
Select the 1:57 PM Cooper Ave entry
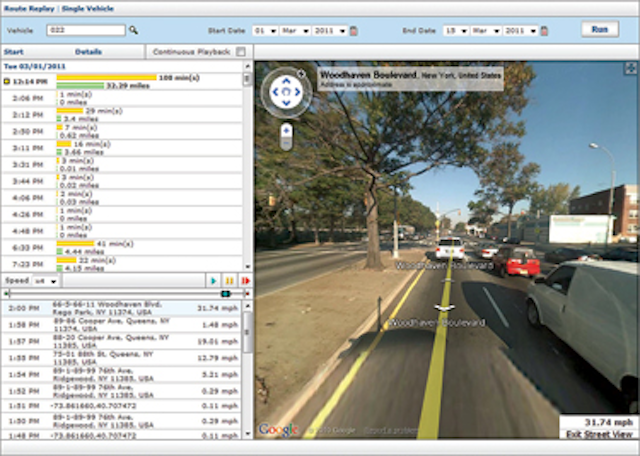click(x=121, y=341)
